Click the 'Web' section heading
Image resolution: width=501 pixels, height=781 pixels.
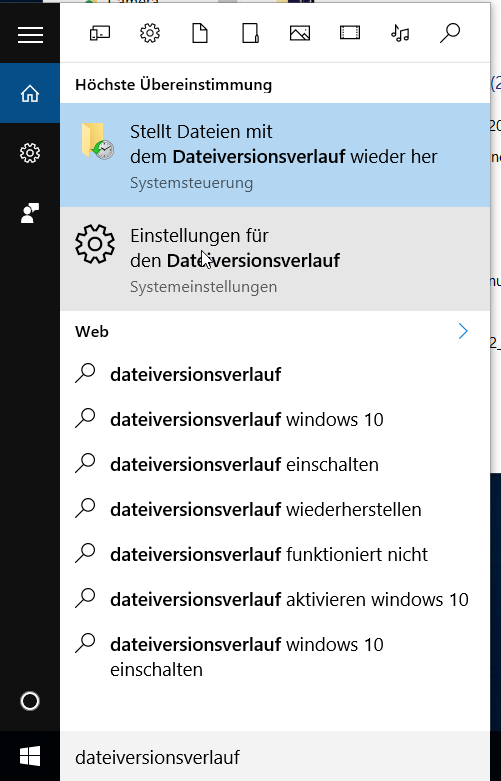tap(92, 331)
